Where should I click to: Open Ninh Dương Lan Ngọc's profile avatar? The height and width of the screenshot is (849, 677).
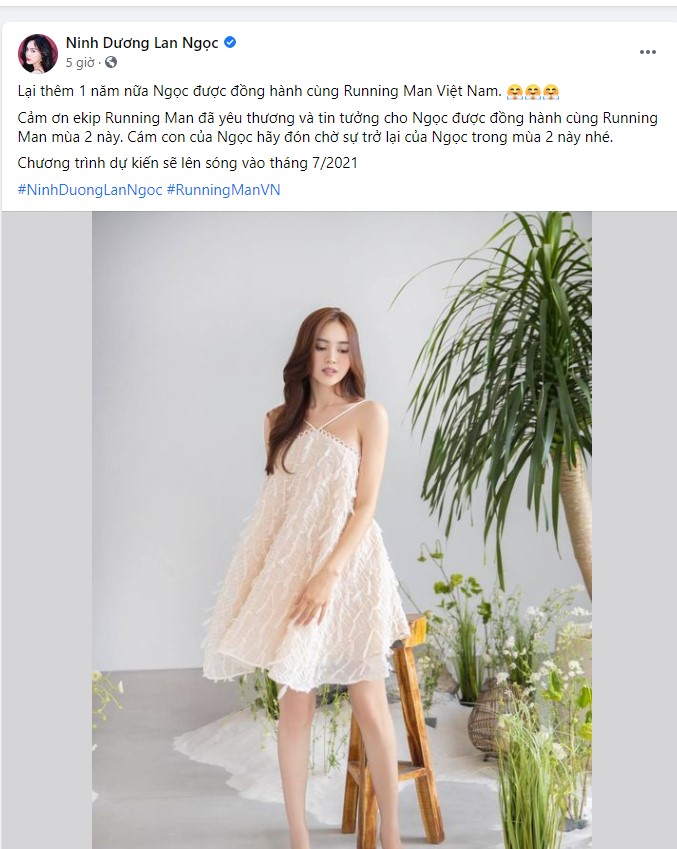tap(38, 53)
